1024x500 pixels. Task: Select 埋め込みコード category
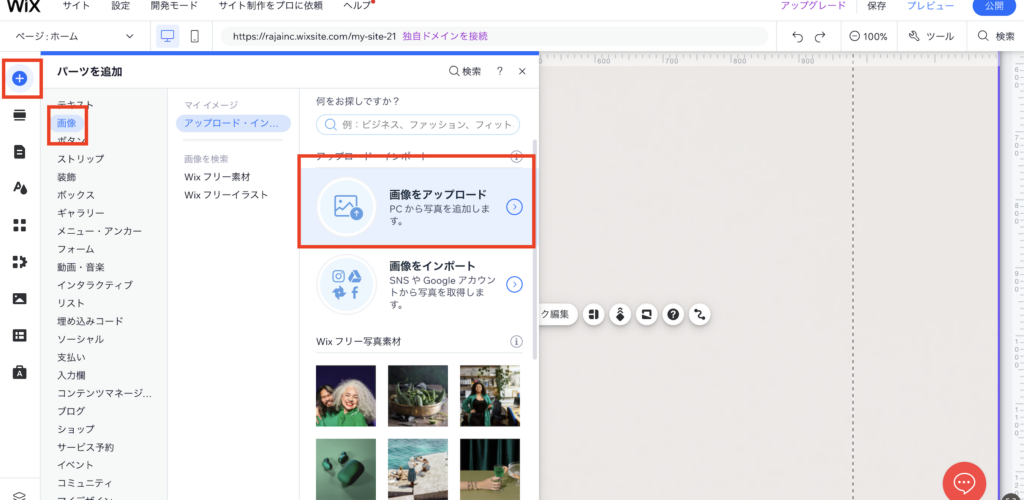click(90, 321)
